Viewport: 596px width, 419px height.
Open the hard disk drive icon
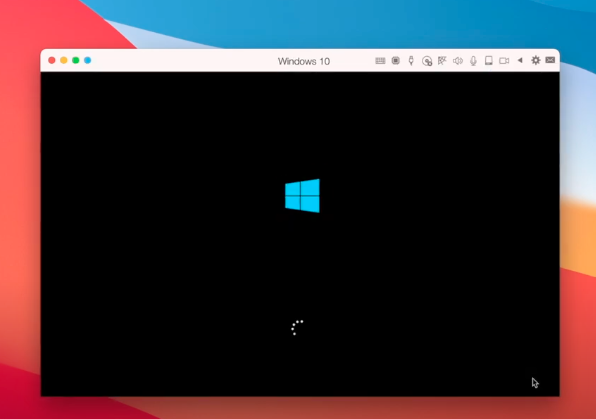[489, 60]
